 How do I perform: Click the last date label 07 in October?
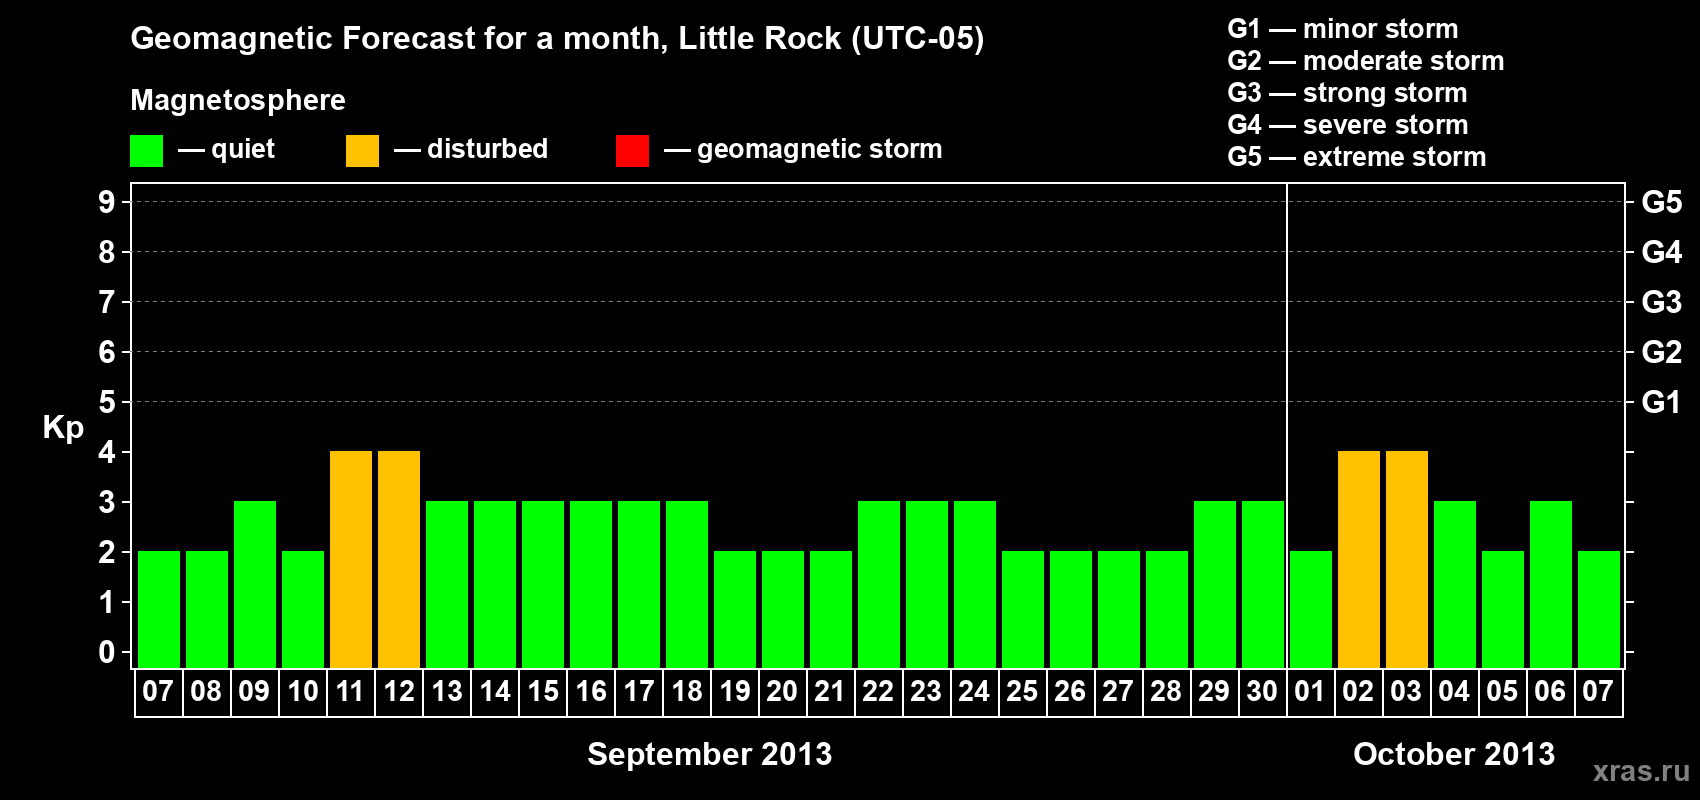[1598, 692]
